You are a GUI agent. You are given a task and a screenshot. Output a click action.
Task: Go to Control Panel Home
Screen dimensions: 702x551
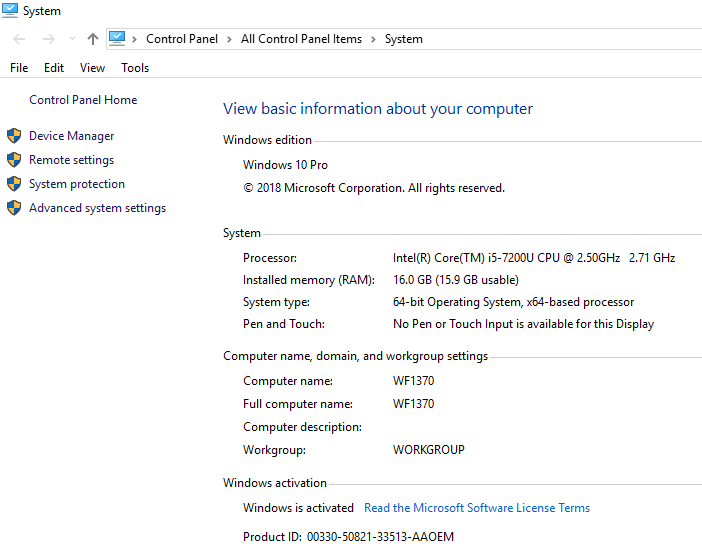(83, 100)
